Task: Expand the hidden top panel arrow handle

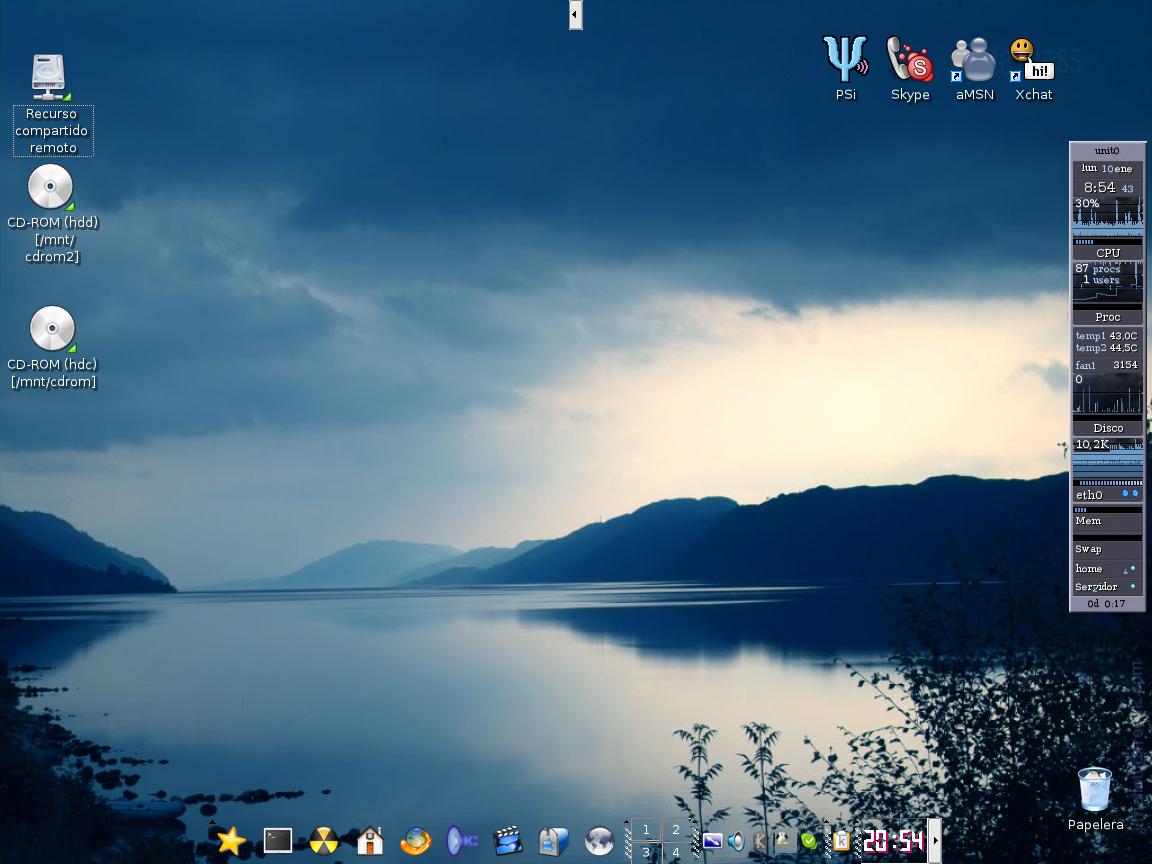Action: [x=576, y=14]
